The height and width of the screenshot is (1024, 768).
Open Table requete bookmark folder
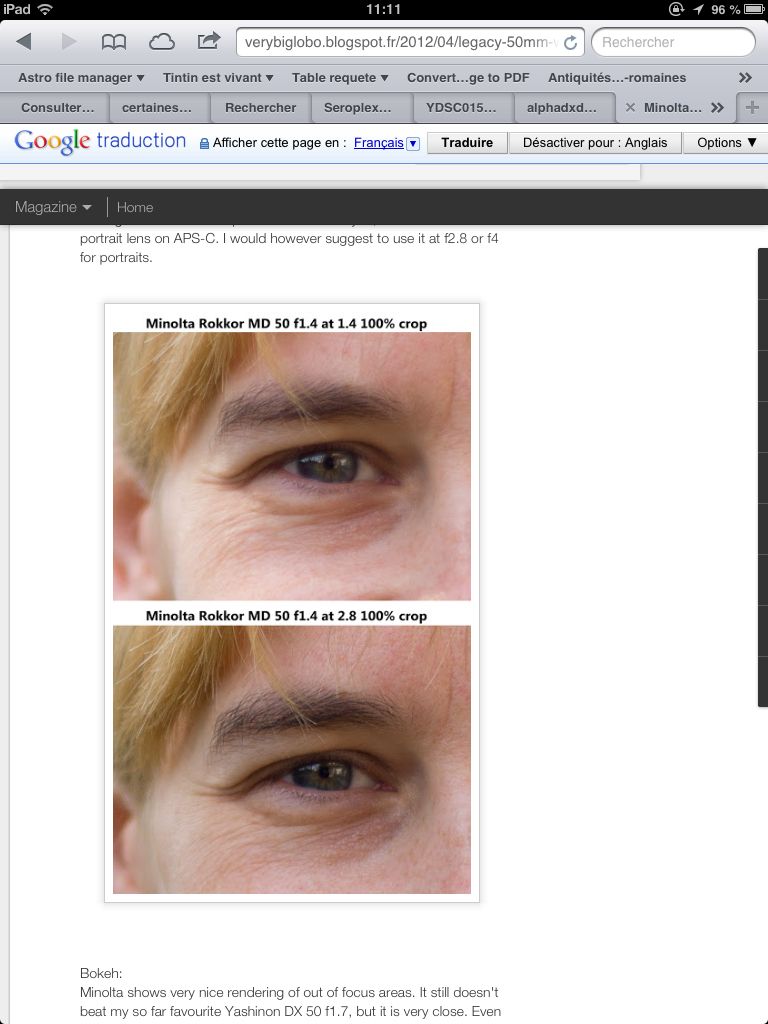point(340,78)
